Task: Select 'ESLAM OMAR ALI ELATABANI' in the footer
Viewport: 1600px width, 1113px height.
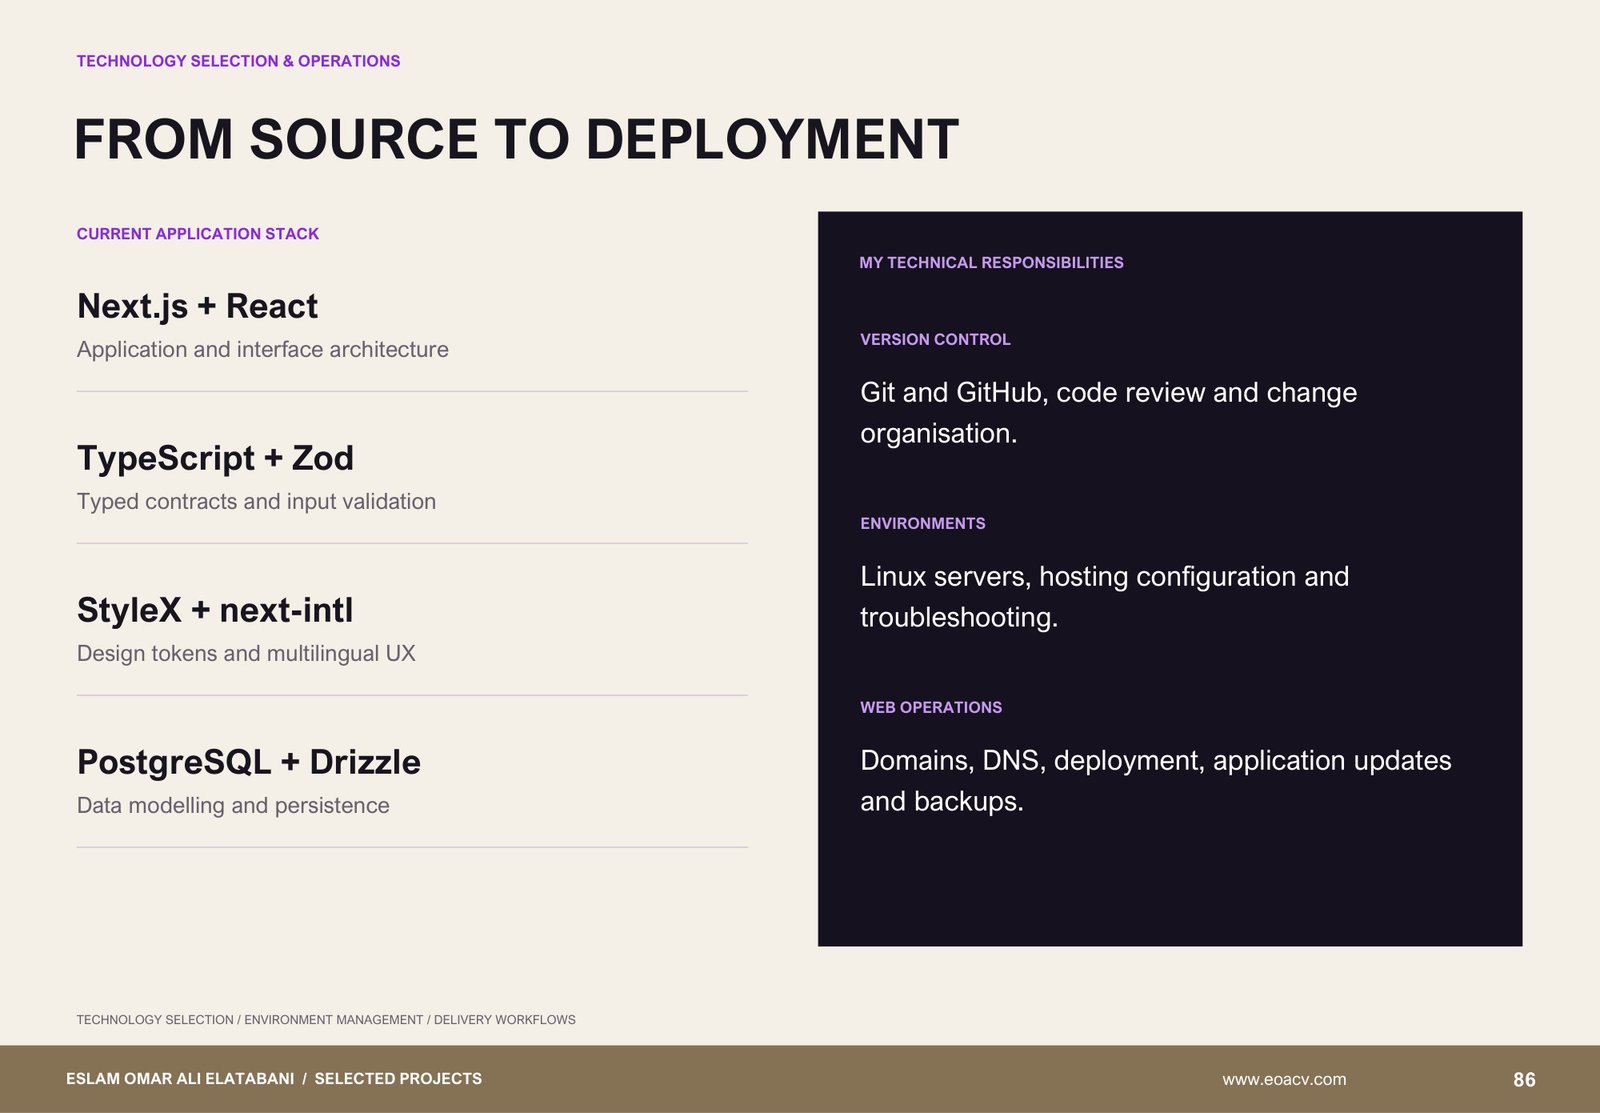Action: coord(180,1079)
